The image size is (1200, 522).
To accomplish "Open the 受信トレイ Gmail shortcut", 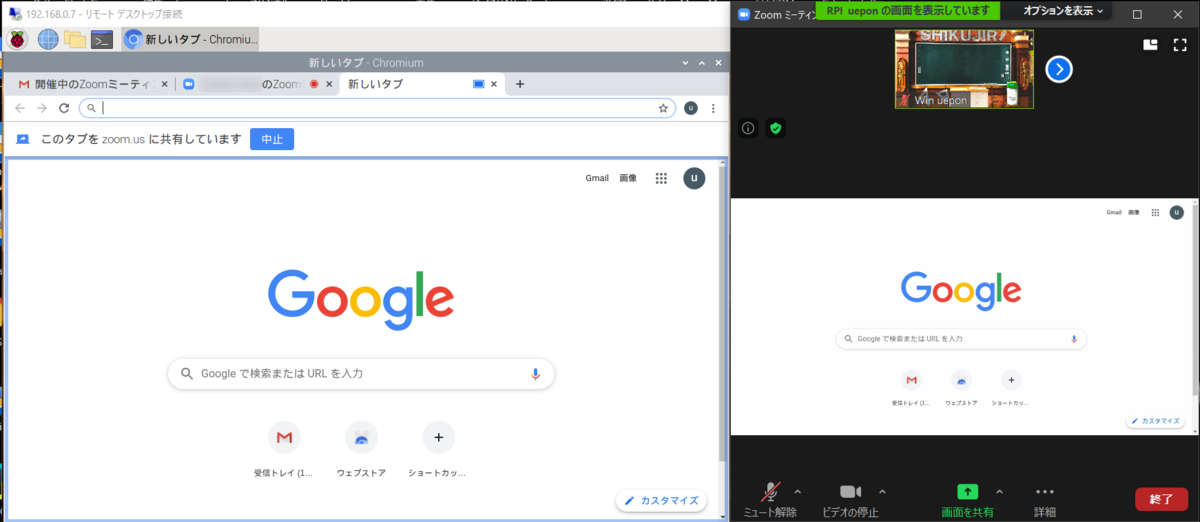I will pyautogui.click(x=285, y=448).
